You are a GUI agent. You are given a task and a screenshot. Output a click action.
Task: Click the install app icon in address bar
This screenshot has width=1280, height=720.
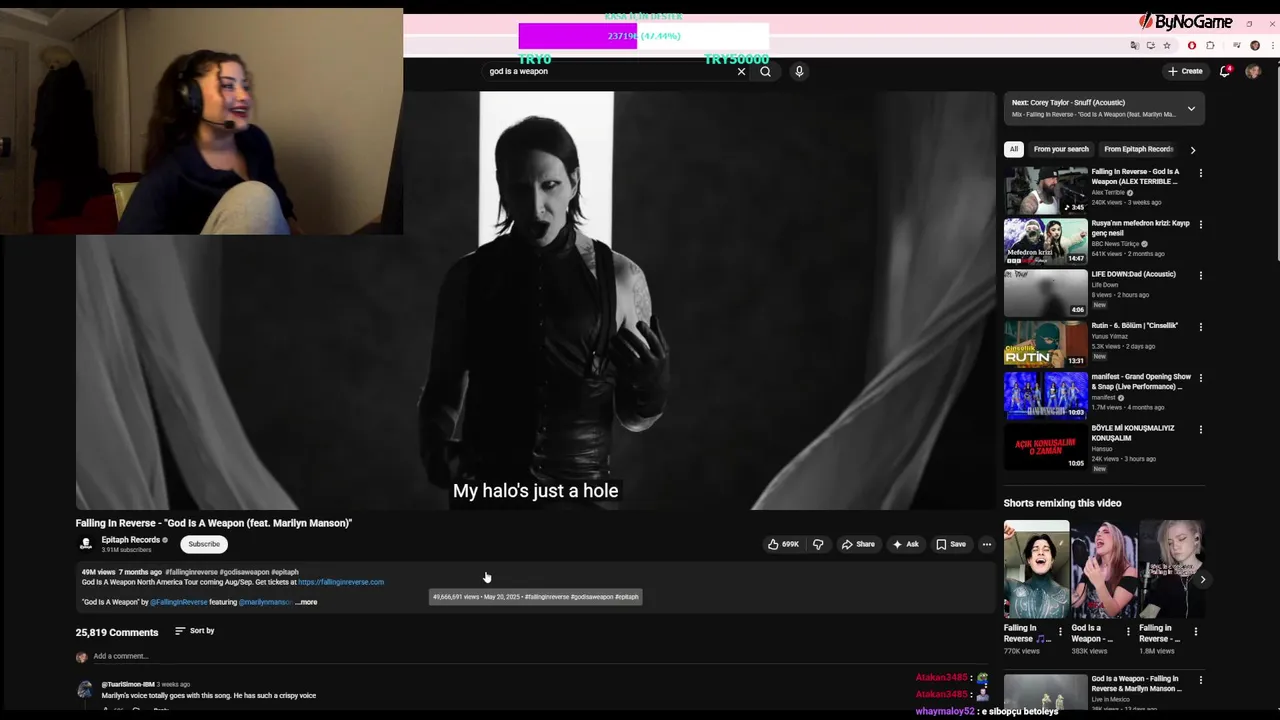point(1150,45)
